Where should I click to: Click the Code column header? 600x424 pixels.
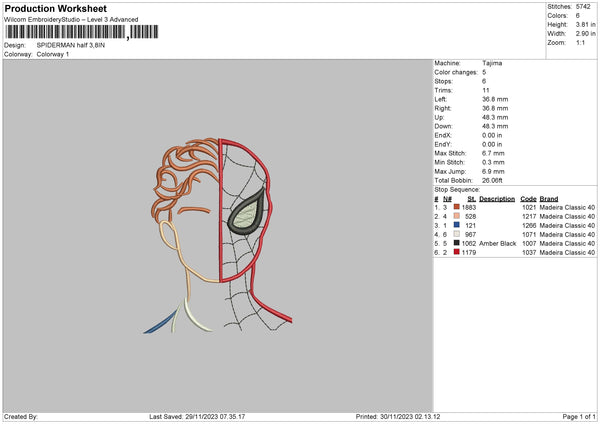[529, 198]
